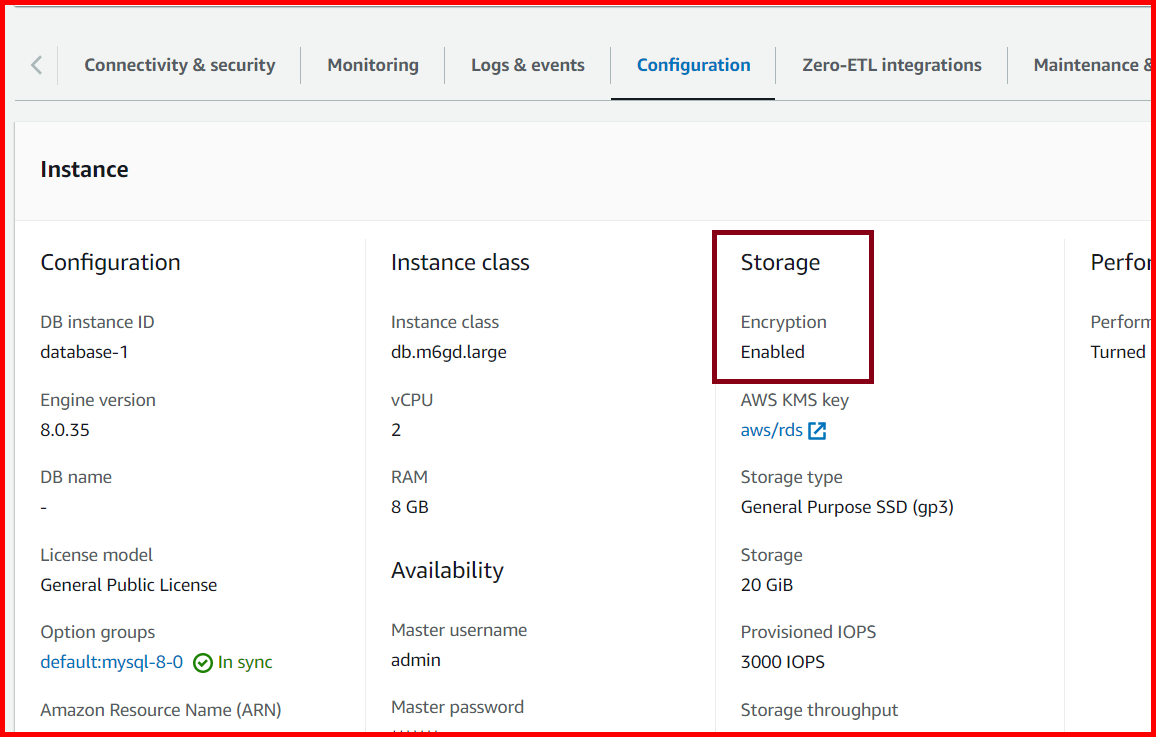The image size is (1156, 737).
Task: Open the Logs & events tab
Action: (527, 64)
